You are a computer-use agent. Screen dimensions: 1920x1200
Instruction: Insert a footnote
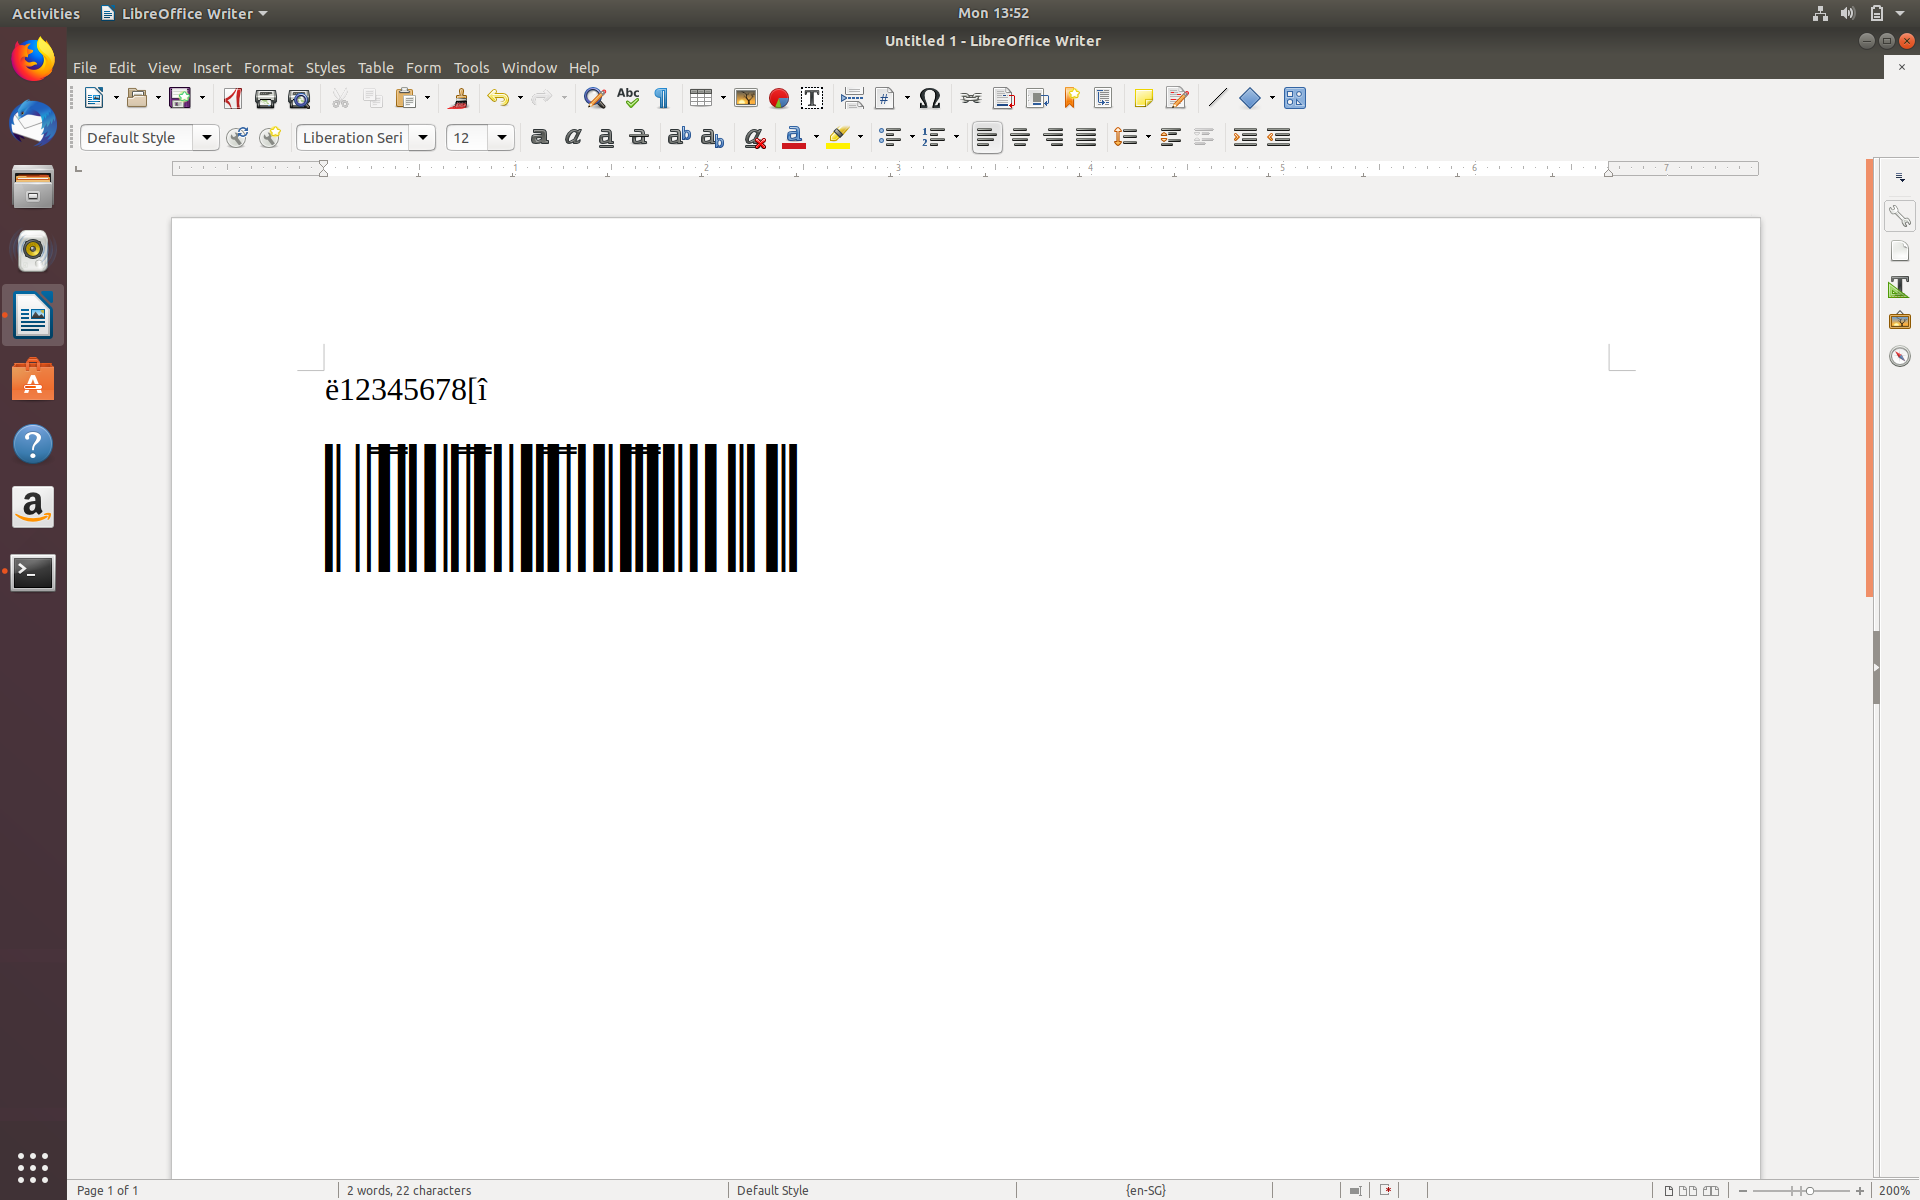[x=1004, y=98]
